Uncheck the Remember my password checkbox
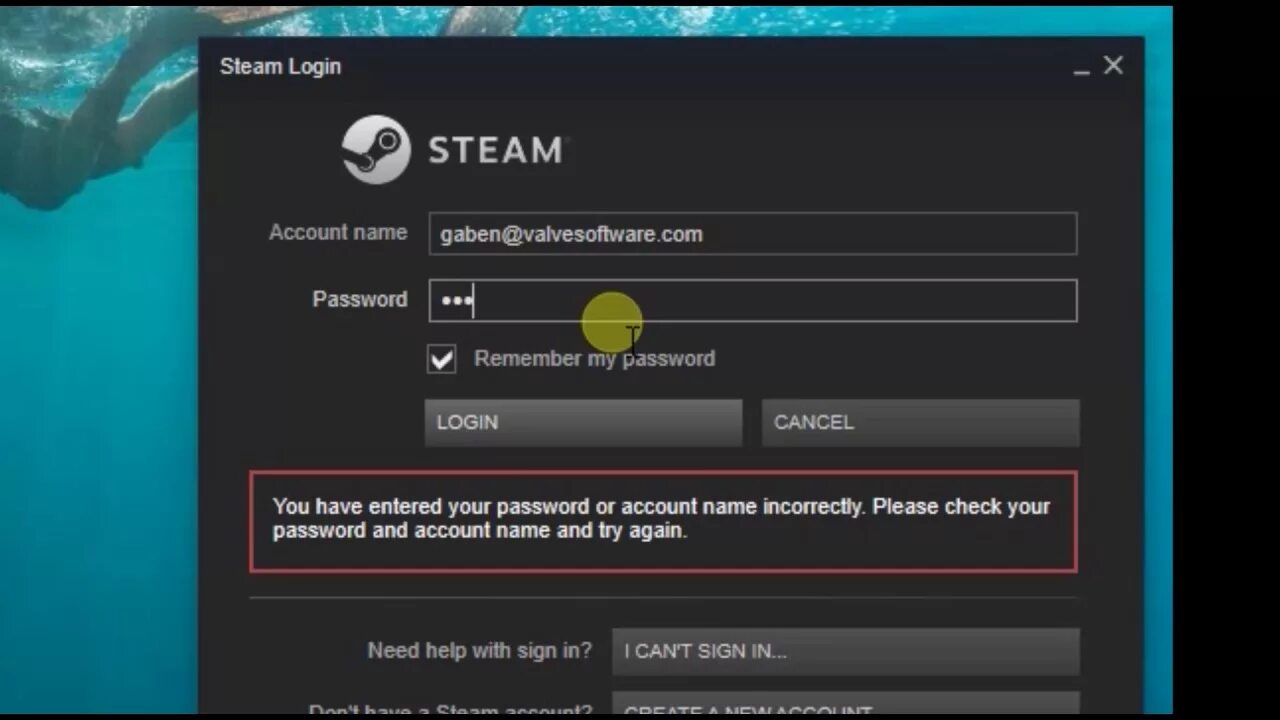Image resolution: width=1280 pixels, height=720 pixels. 441,359
